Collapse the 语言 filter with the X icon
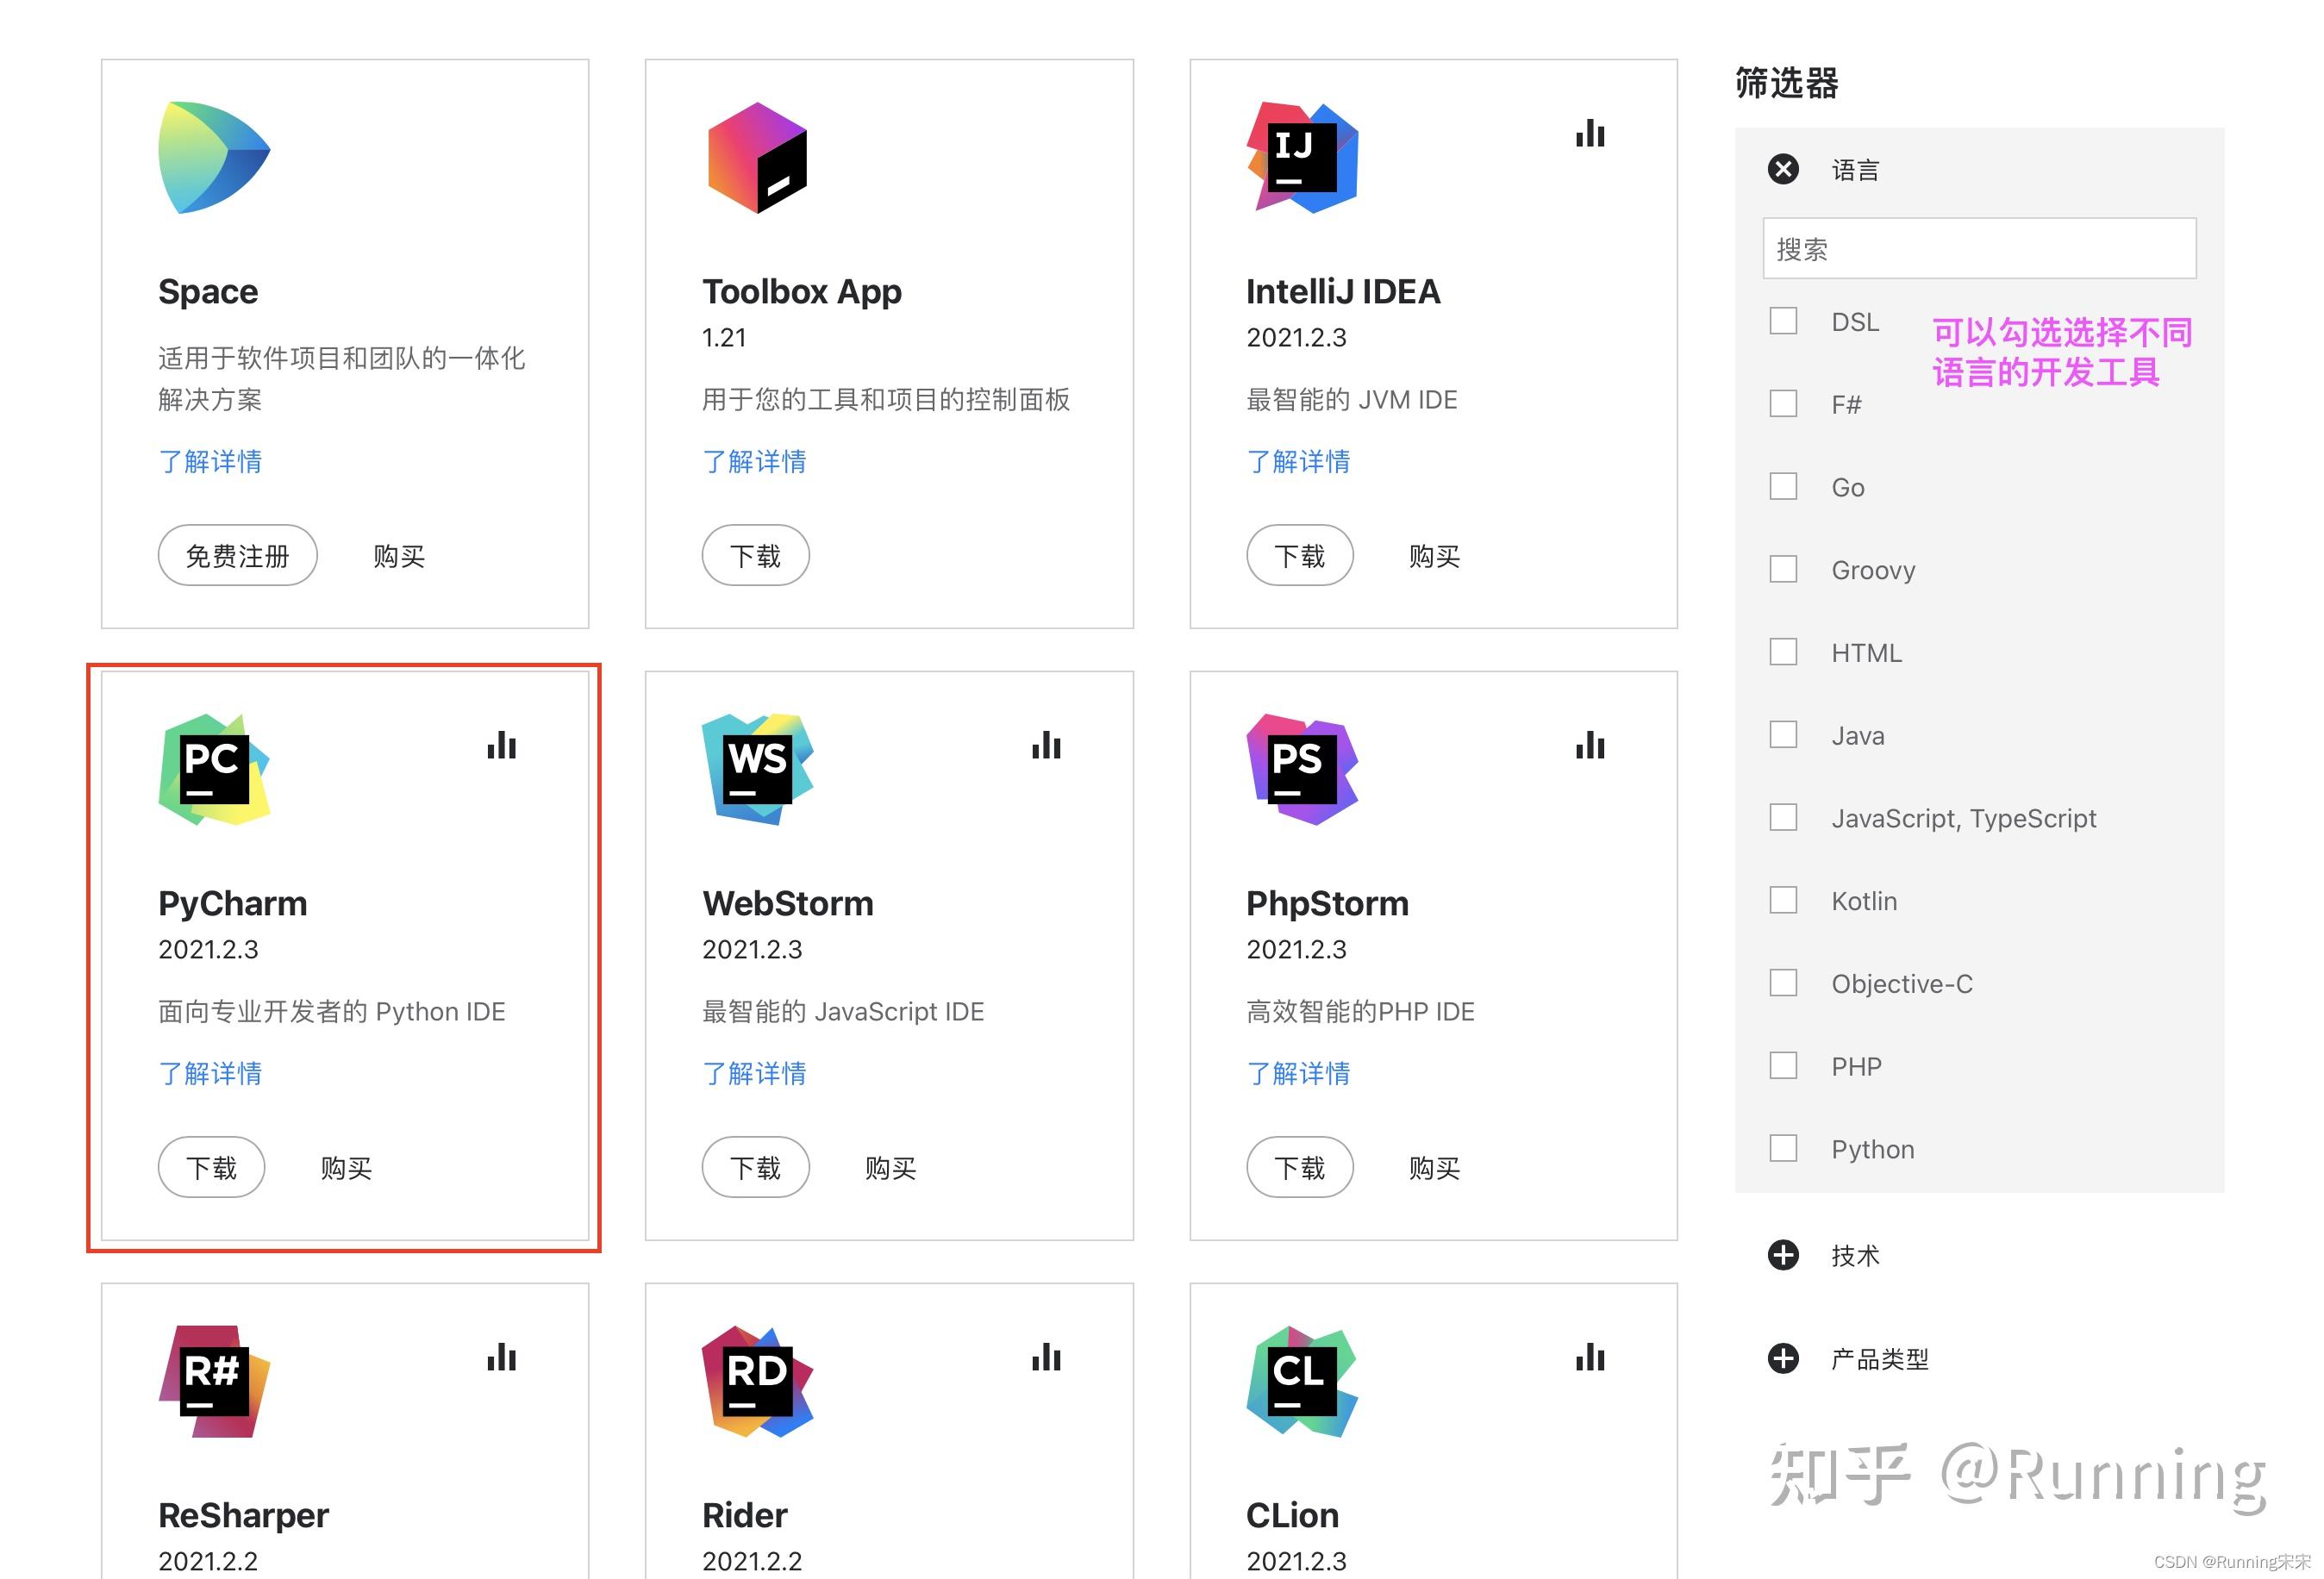 click(x=1783, y=170)
